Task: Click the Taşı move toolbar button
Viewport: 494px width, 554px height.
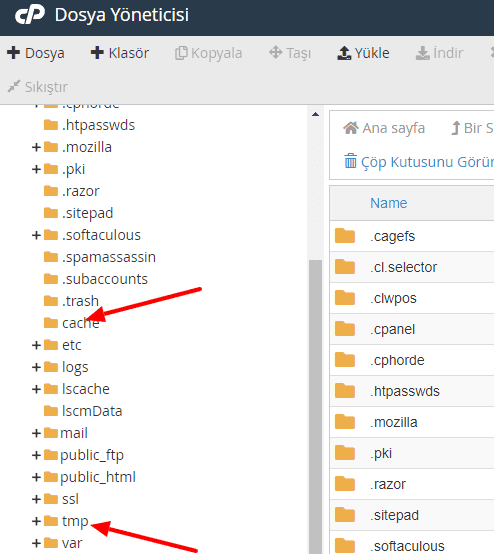Action: tap(290, 53)
